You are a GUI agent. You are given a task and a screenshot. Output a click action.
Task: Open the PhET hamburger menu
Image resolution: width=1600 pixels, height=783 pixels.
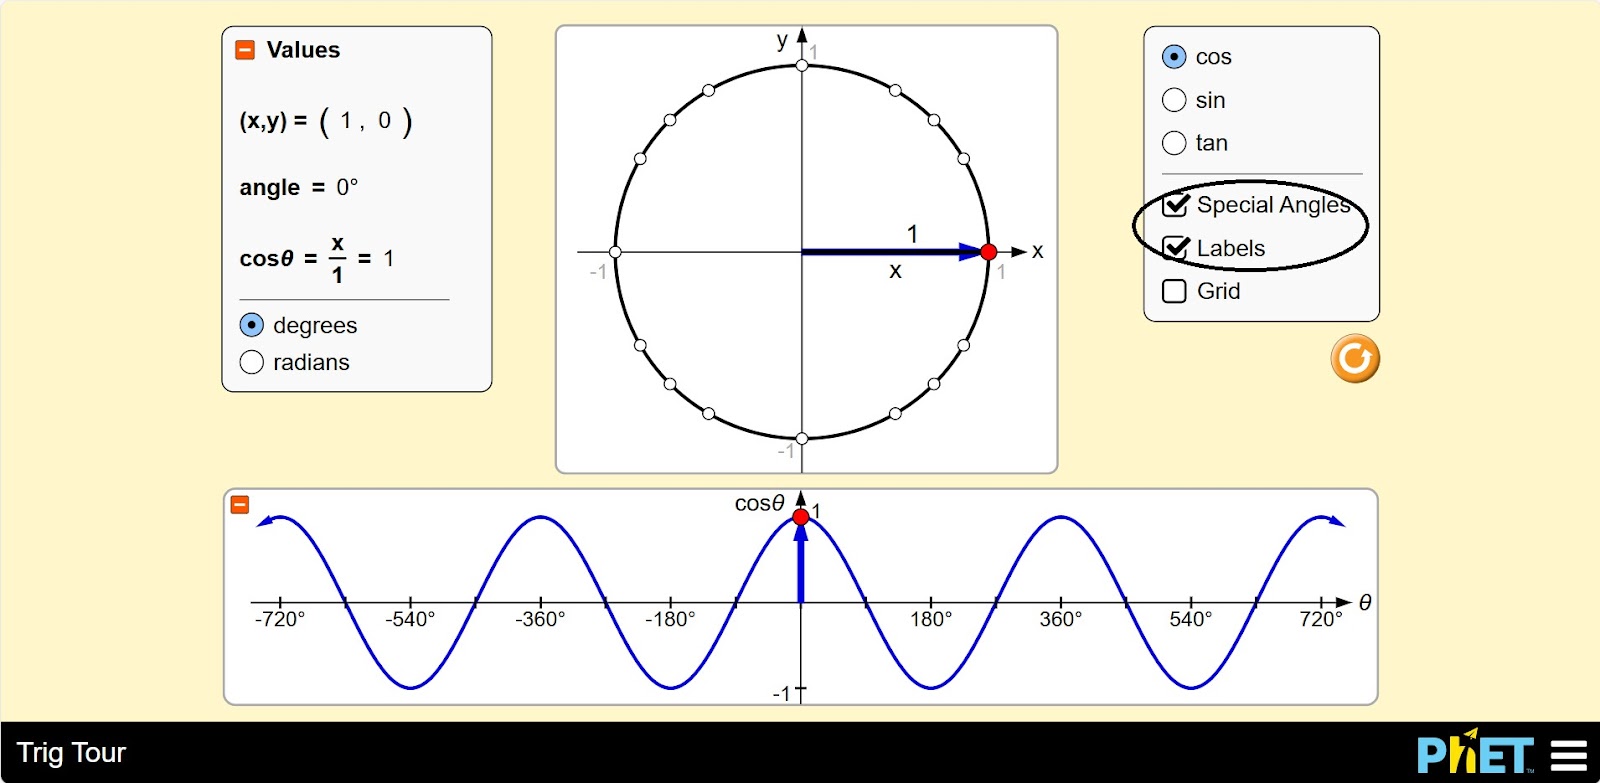point(1568,755)
